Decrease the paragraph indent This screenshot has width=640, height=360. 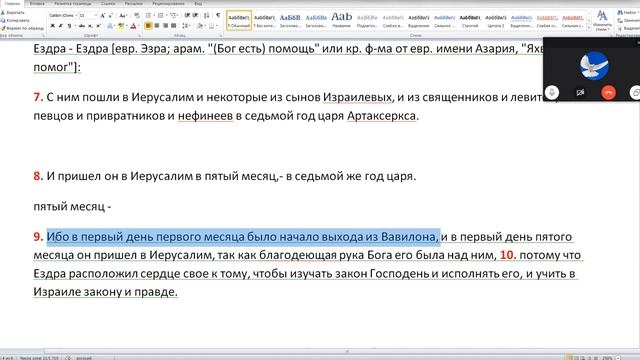pyautogui.click(x=187, y=15)
